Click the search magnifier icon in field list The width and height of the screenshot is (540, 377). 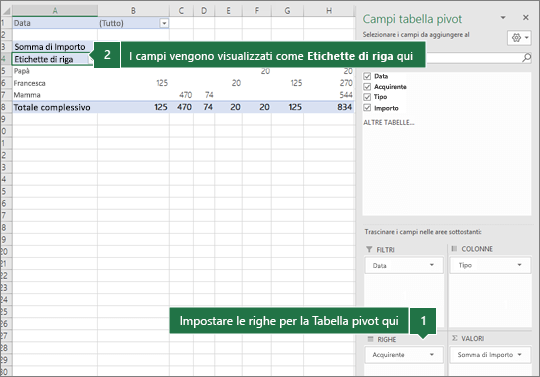coord(526,57)
